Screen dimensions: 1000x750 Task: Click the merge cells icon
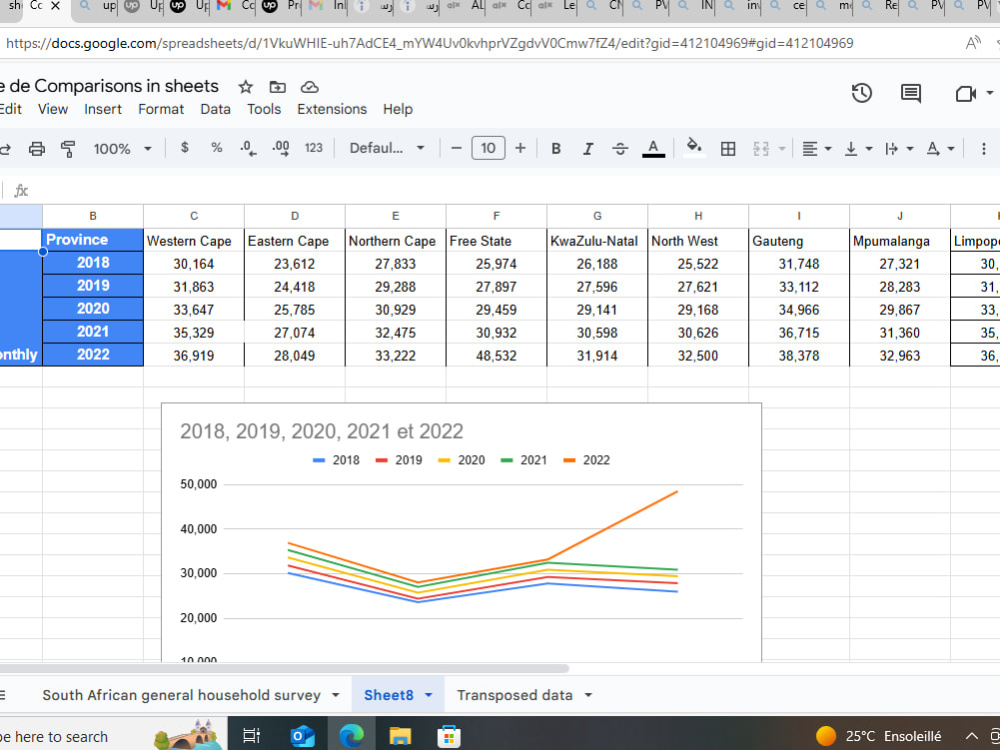pyautogui.click(x=761, y=149)
